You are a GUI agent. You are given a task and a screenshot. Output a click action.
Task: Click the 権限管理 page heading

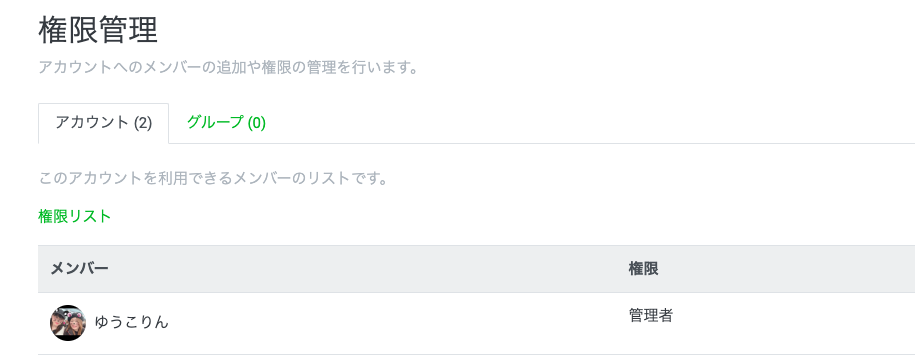click(x=98, y=30)
